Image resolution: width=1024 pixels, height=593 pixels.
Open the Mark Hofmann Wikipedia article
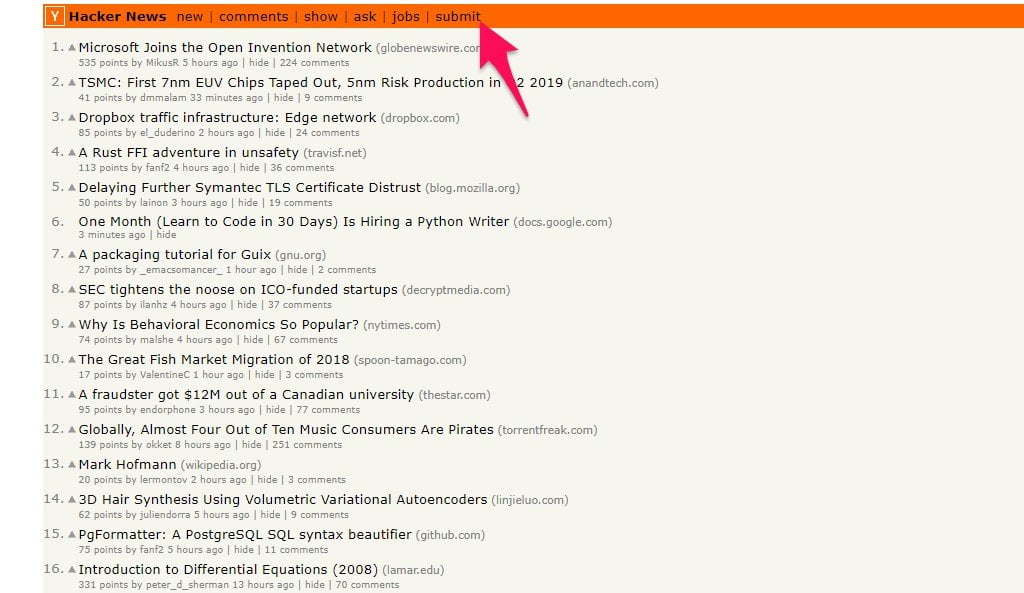(127, 464)
